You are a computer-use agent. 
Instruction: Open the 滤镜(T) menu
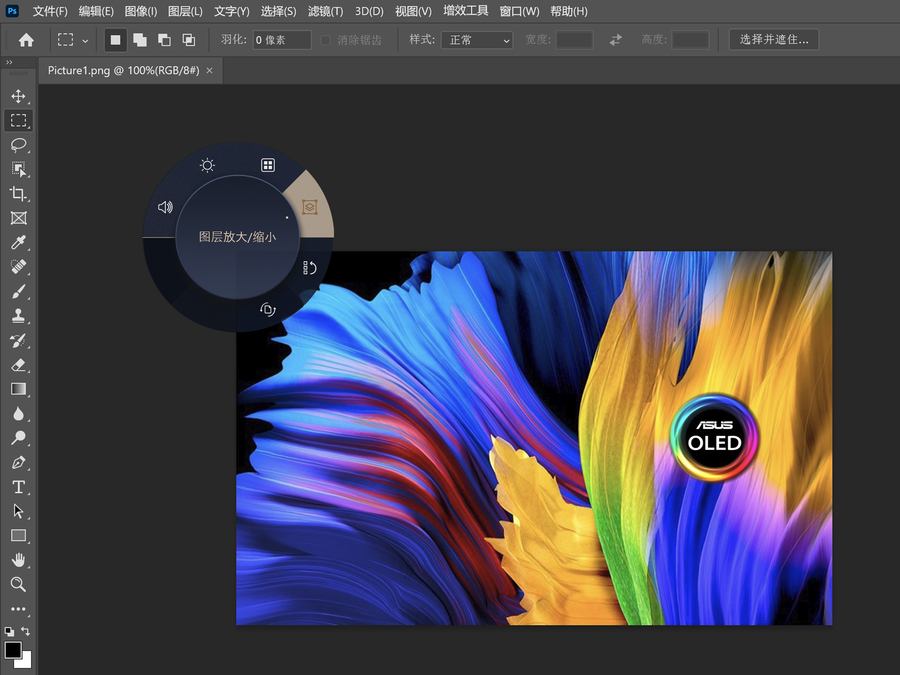325,11
